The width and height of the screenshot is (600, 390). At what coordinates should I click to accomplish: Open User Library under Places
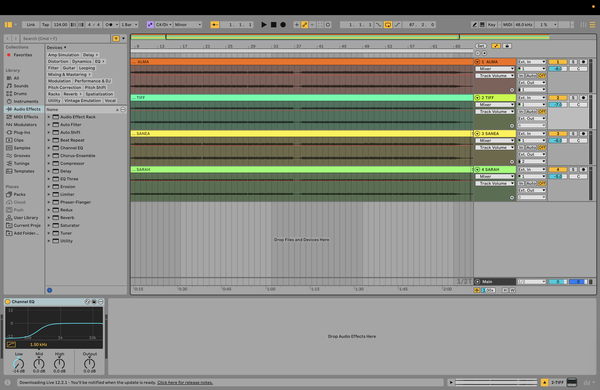pos(26,218)
